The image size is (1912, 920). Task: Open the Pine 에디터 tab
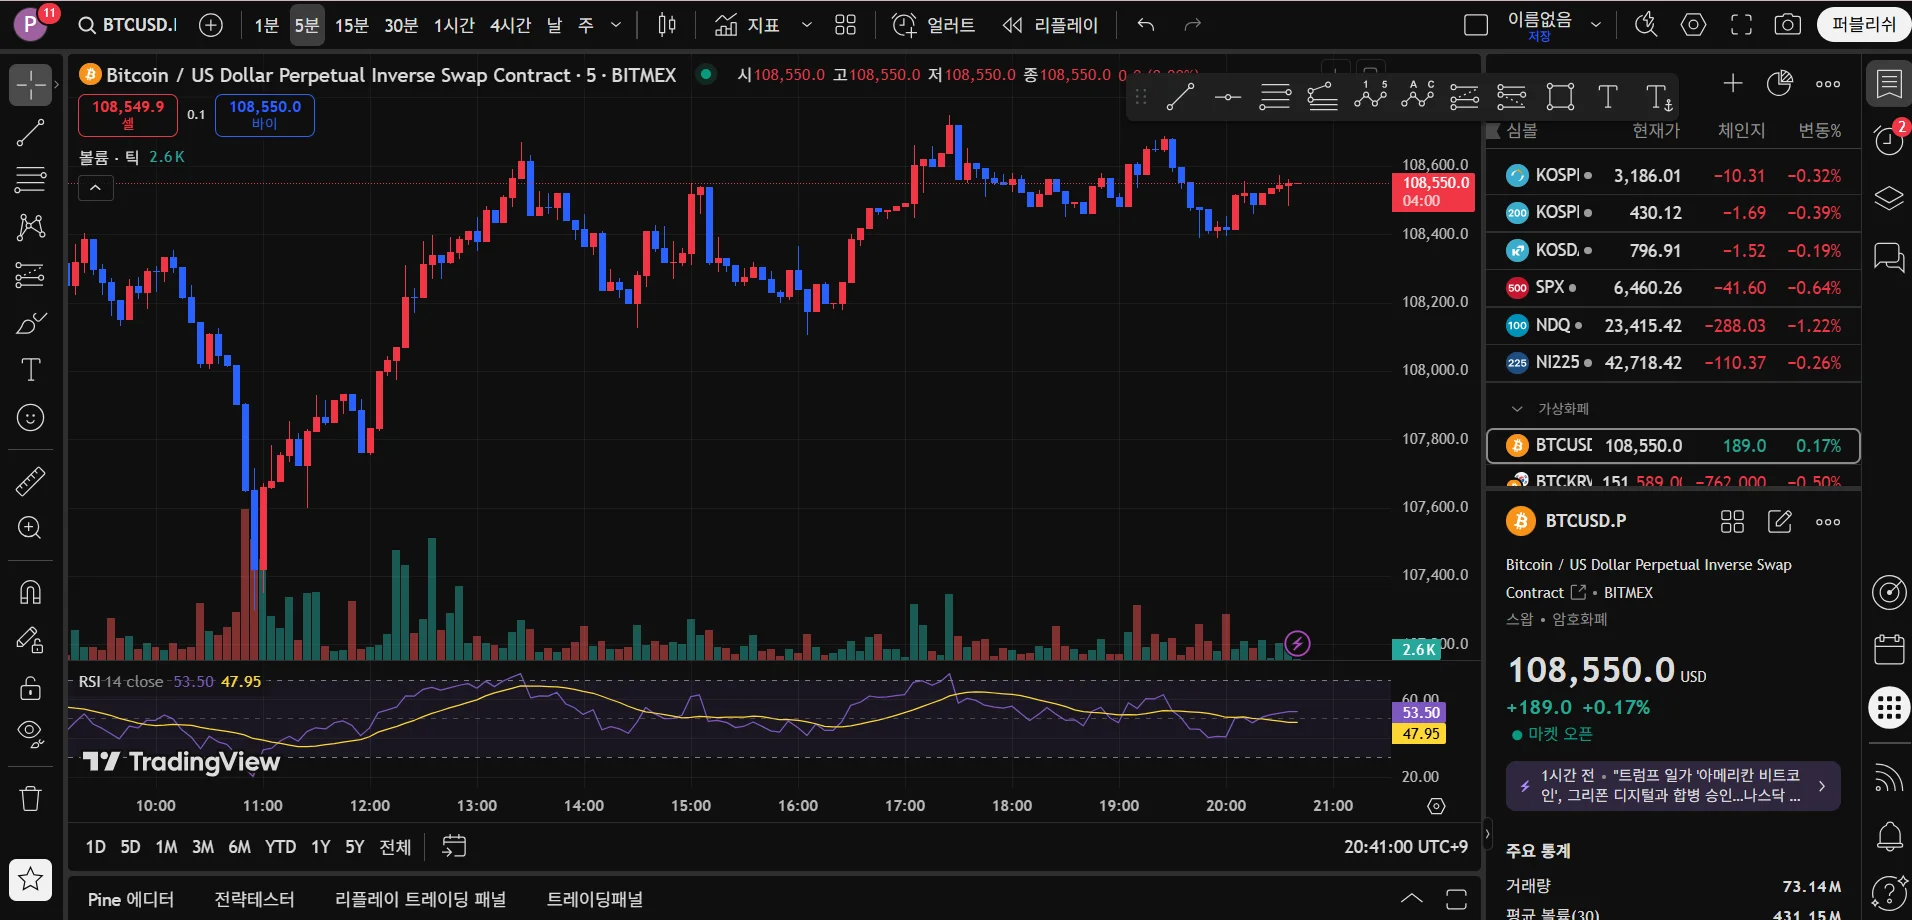(x=131, y=899)
